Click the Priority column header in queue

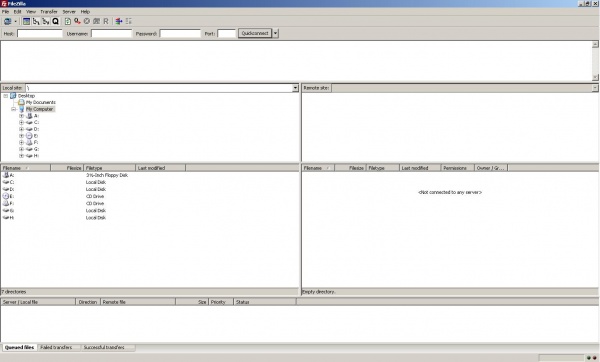click(x=221, y=302)
